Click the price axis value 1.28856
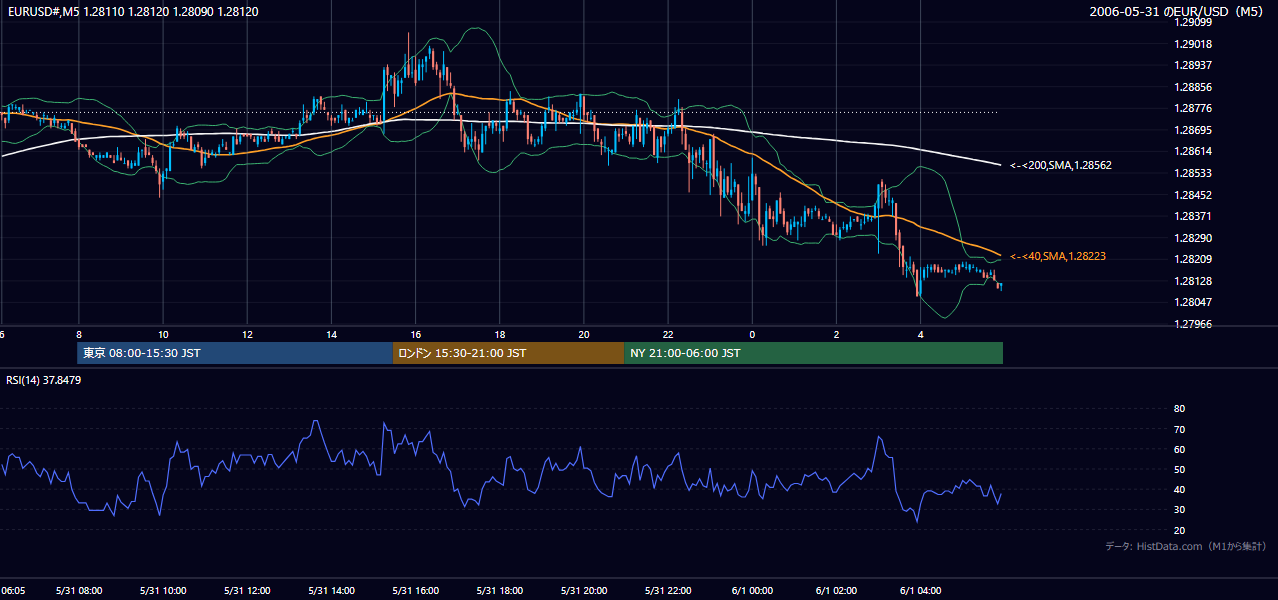The width and height of the screenshot is (1278, 600). pos(1192,87)
